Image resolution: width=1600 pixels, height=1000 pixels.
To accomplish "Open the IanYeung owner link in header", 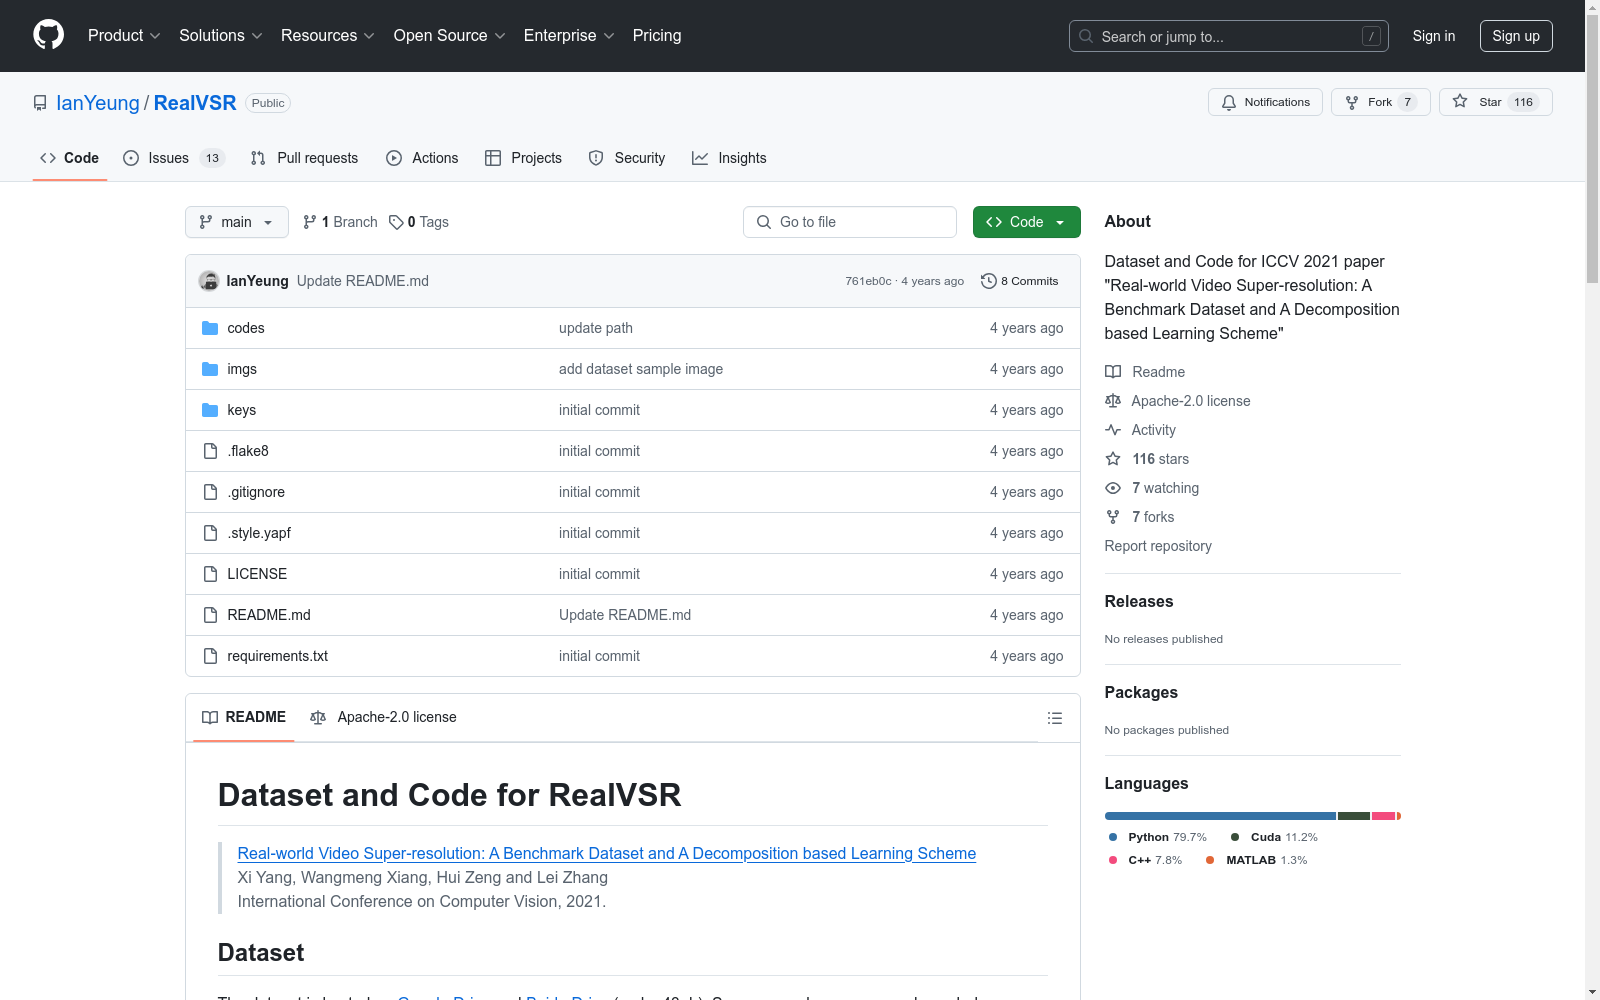I will 98,103.
